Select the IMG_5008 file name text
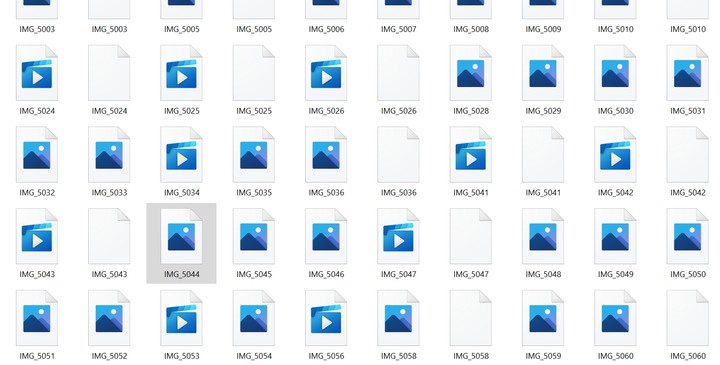This screenshot has height=365, width=720. pos(471,29)
